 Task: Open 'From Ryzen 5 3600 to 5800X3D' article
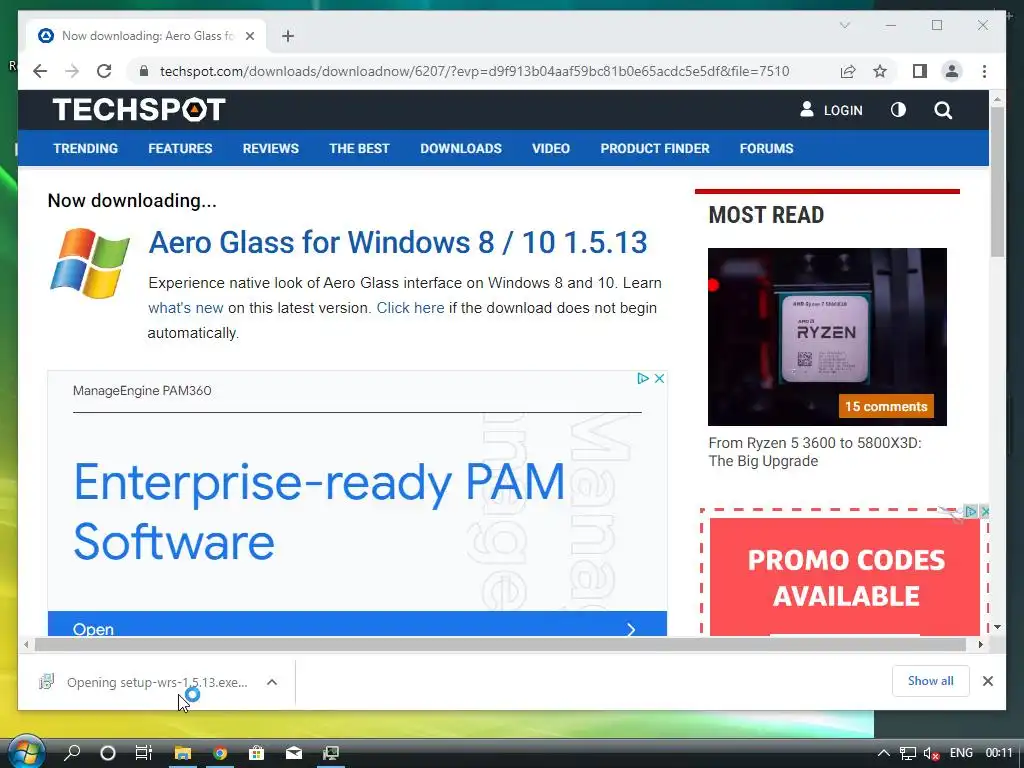(x=815, y=452)
